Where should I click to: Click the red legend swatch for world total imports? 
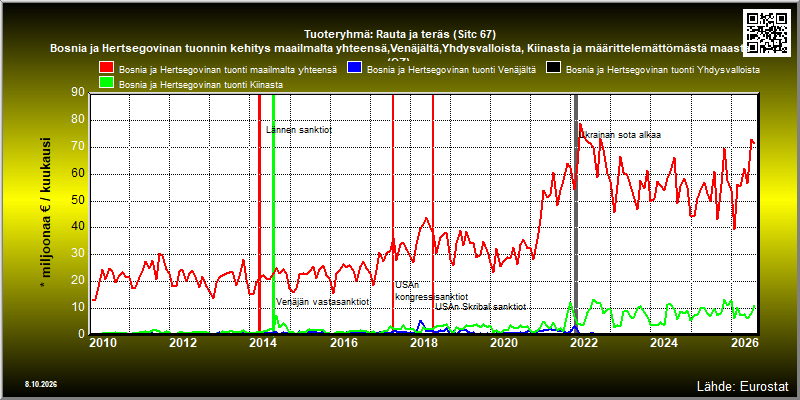[107, 68]
